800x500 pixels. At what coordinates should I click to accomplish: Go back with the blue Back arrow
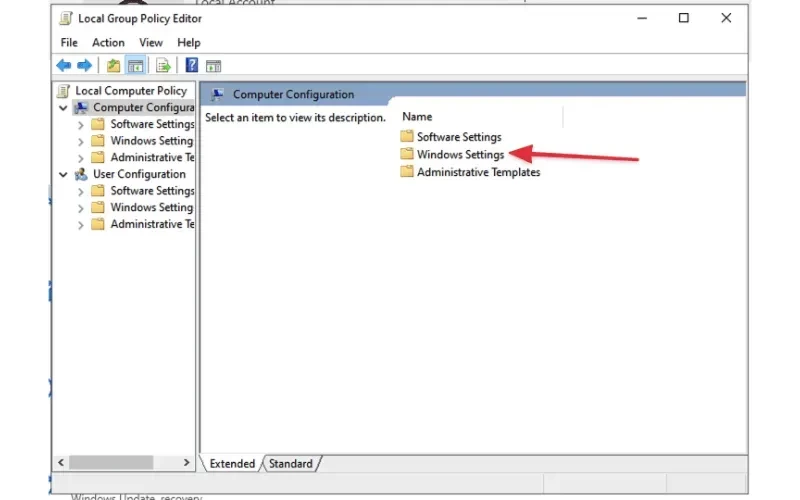[64, 65]
